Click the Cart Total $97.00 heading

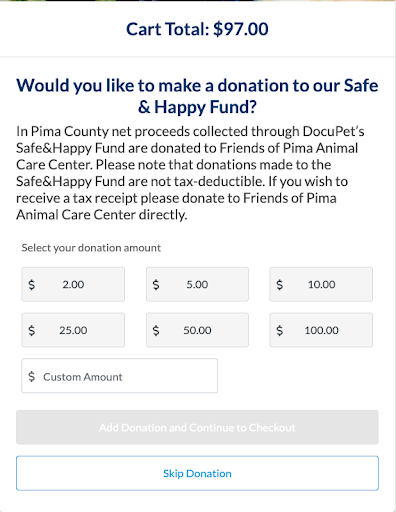click(197, 29)
